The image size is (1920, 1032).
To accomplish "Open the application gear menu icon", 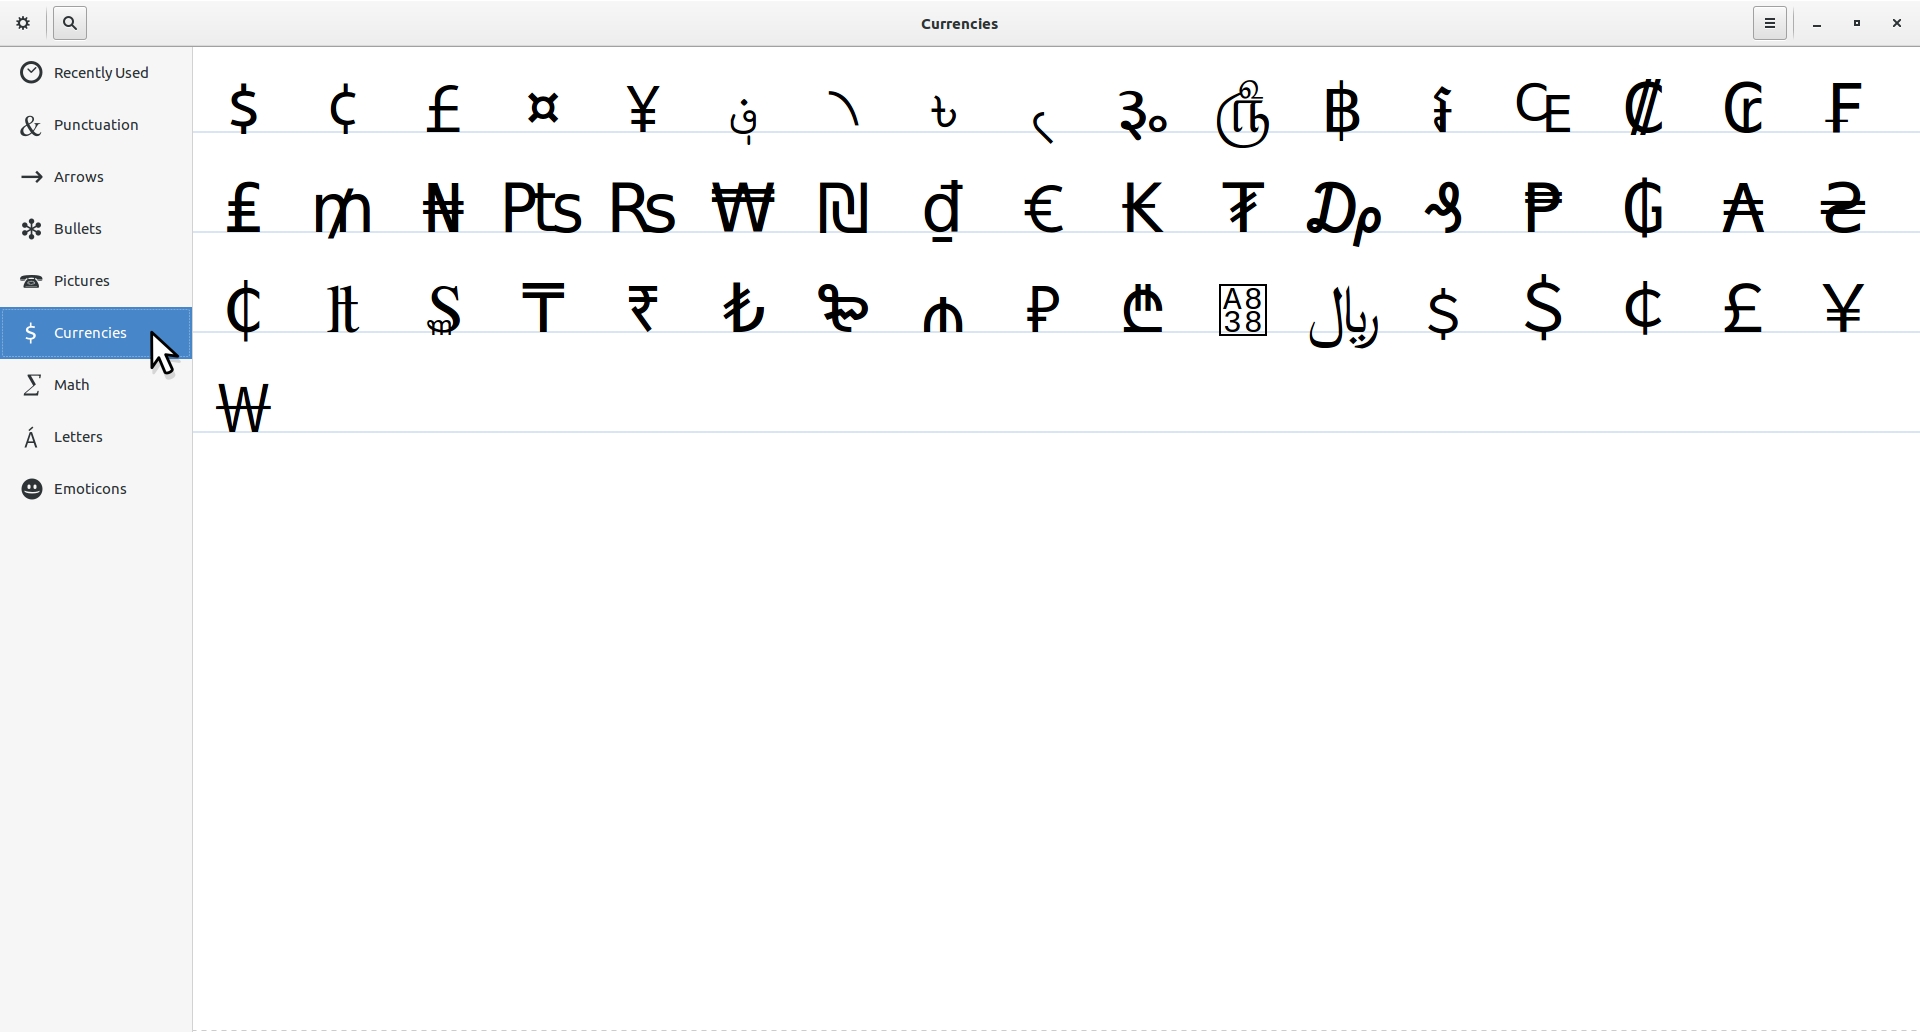I will (24, 23).
